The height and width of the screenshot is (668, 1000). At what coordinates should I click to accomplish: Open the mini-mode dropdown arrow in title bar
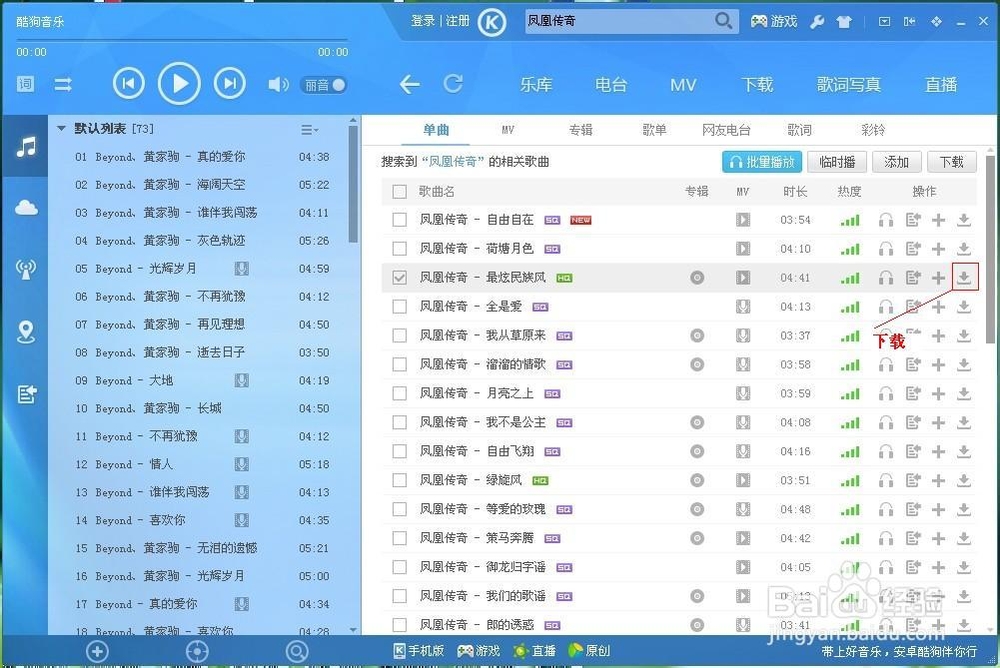tap(884, 20)
